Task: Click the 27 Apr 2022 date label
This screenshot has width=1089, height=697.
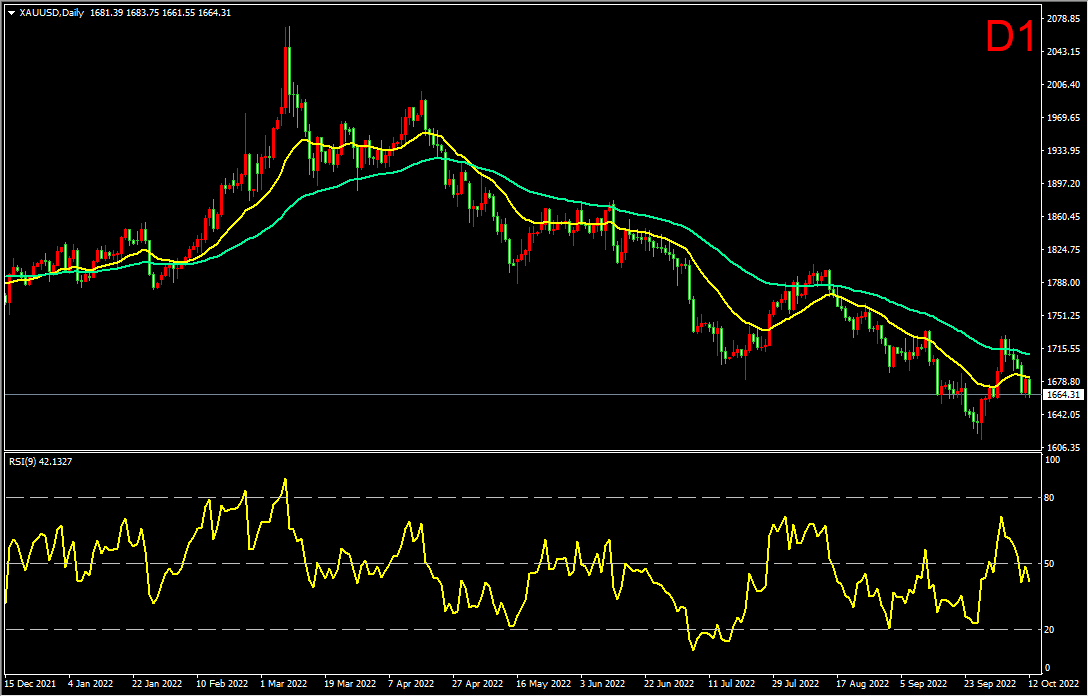Action: [478, 684]
